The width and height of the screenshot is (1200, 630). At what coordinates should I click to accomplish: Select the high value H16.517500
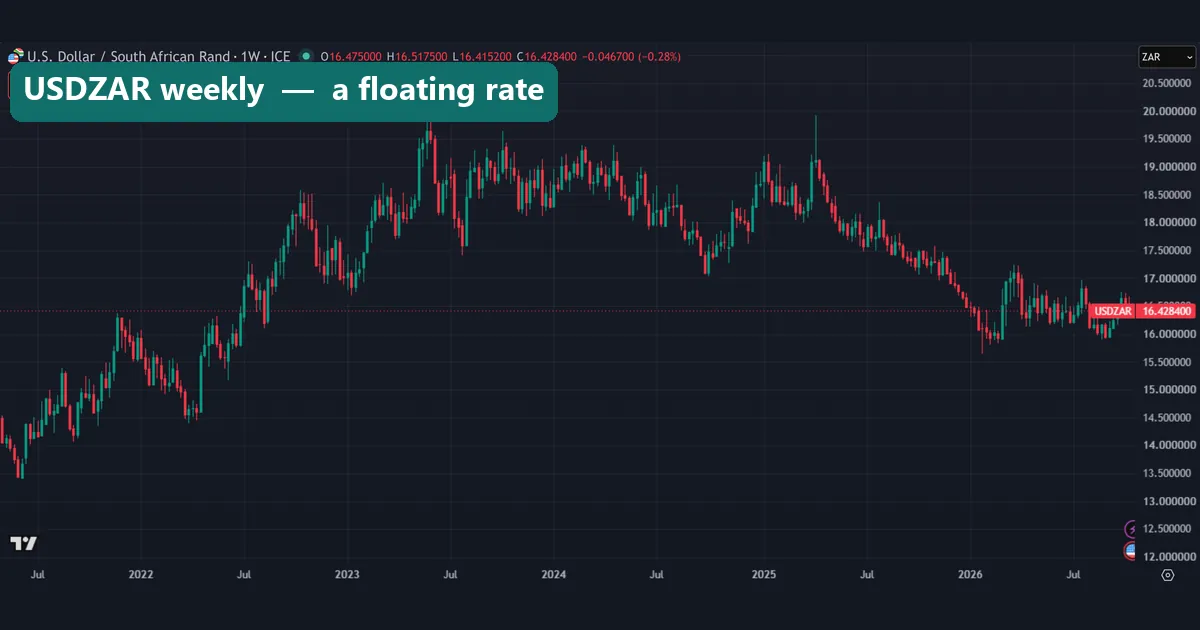(418, 57)
